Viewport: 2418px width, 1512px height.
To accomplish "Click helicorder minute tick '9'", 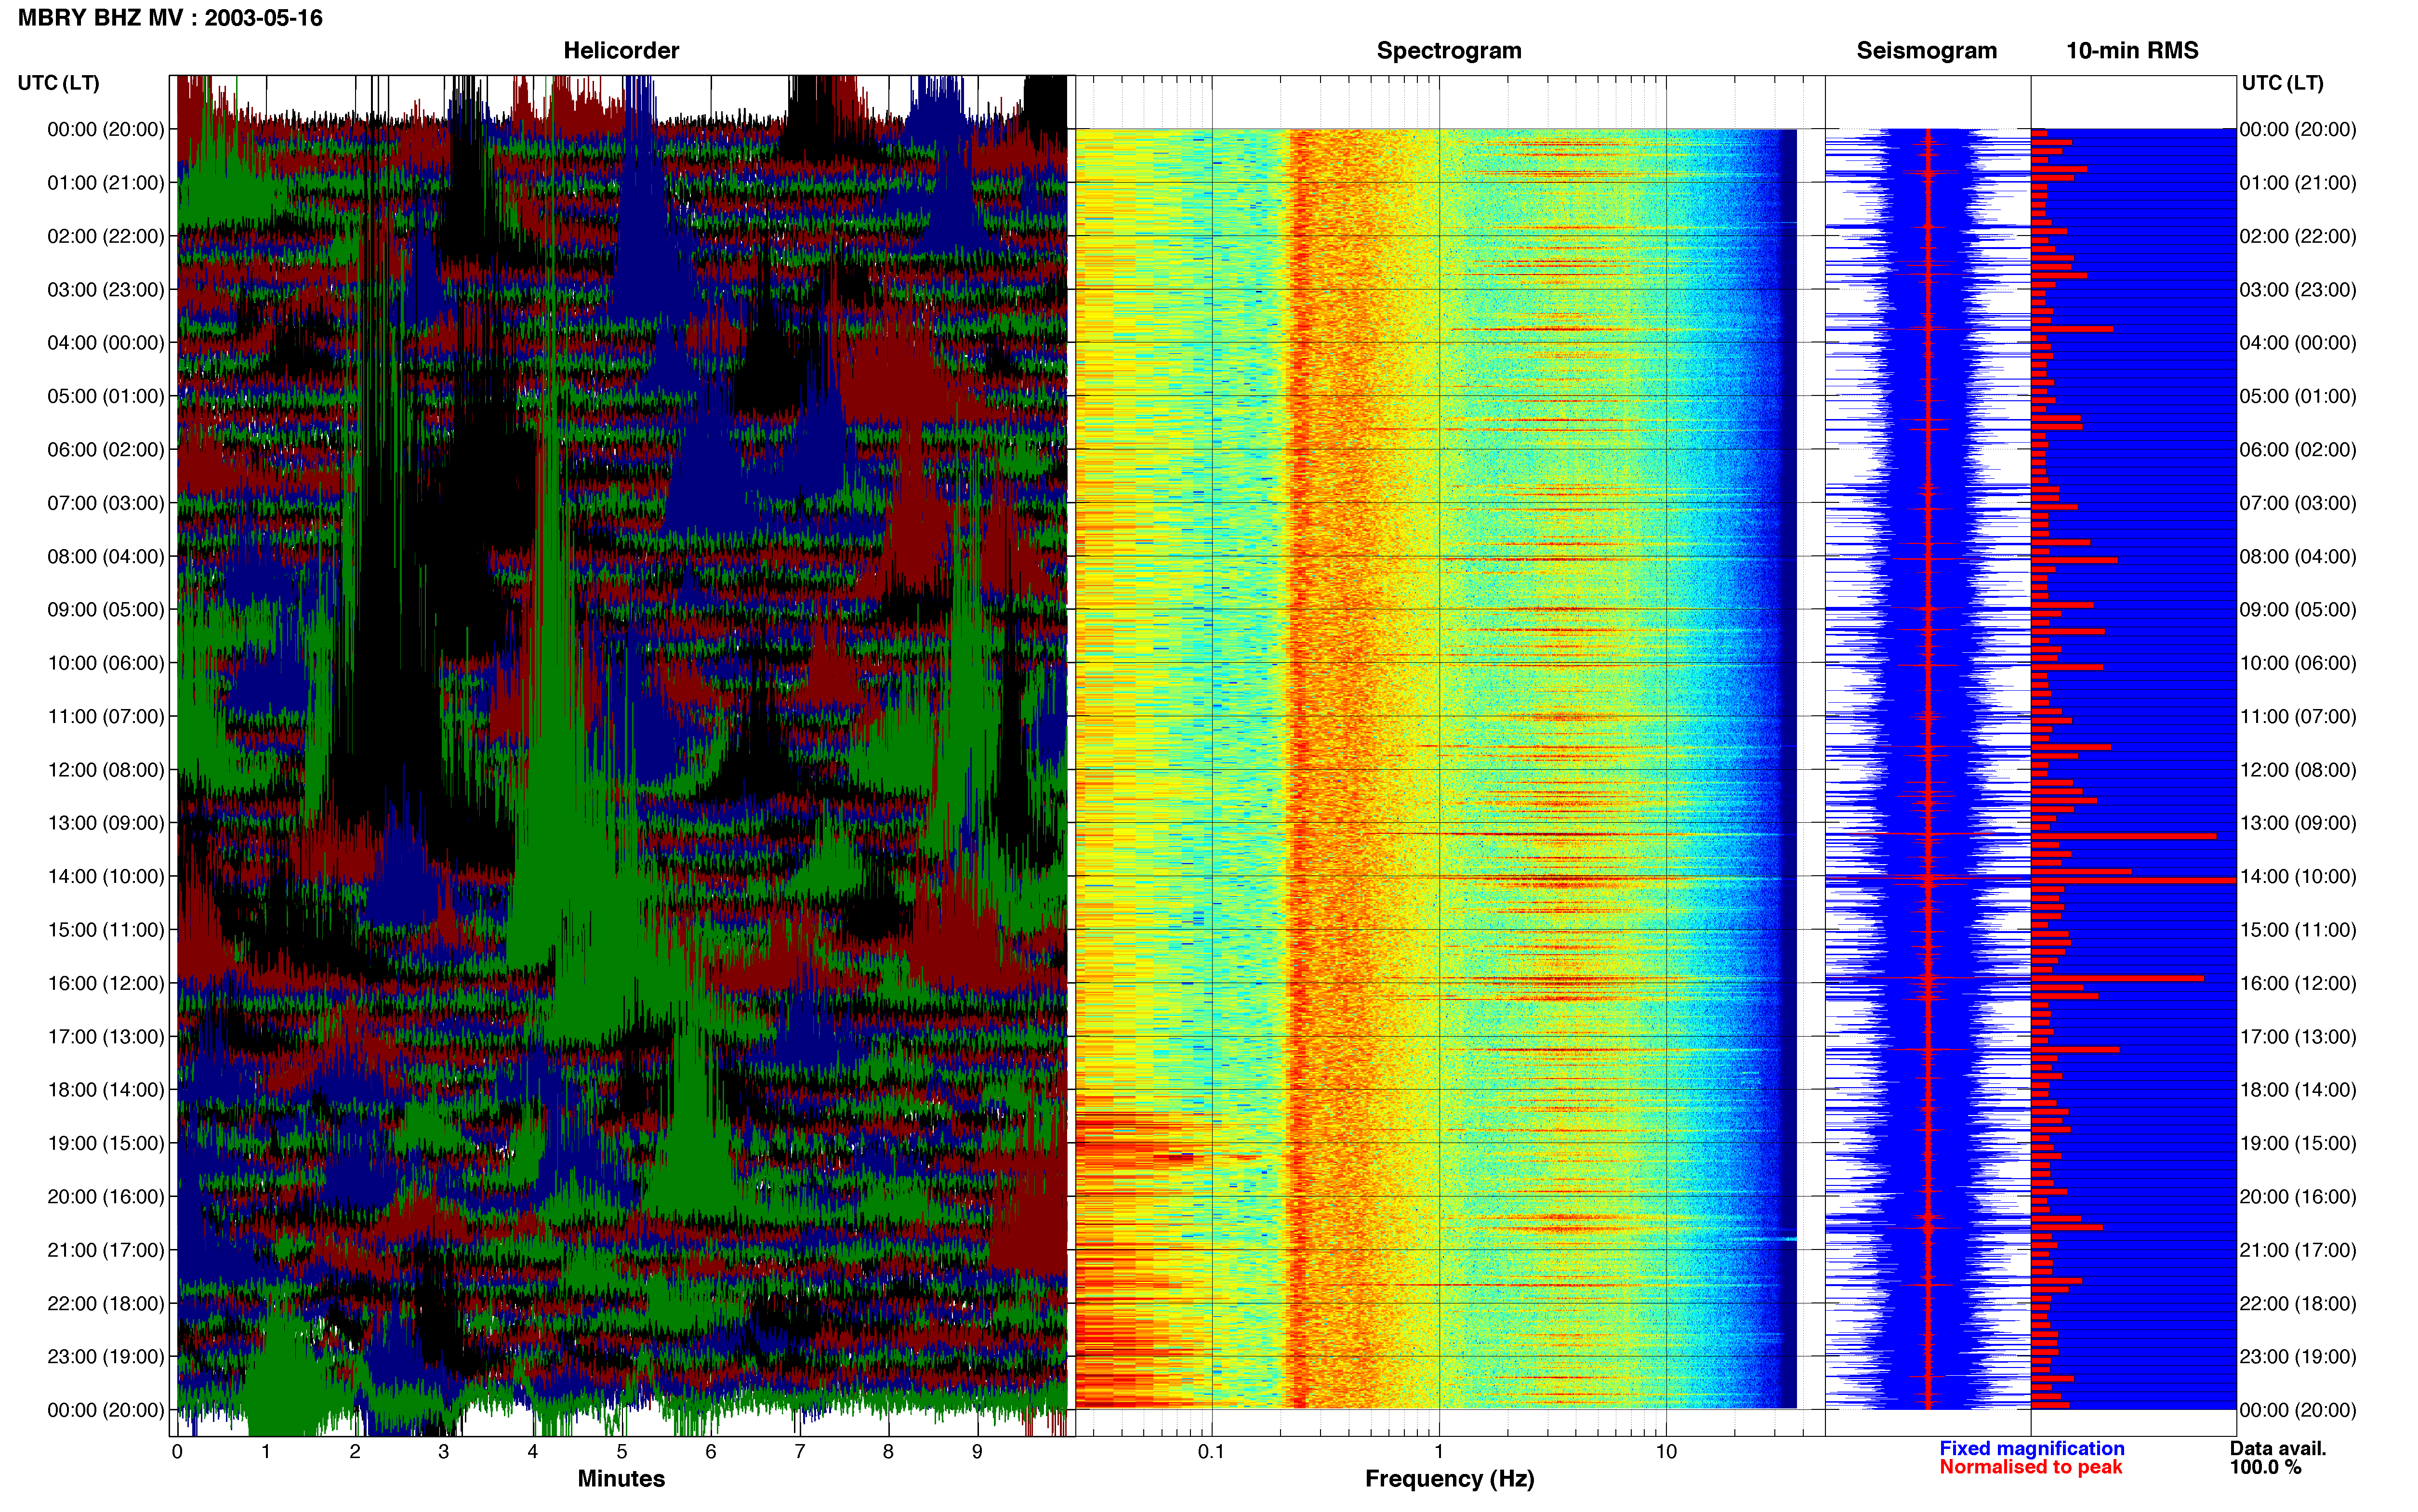I will 977,1452.
